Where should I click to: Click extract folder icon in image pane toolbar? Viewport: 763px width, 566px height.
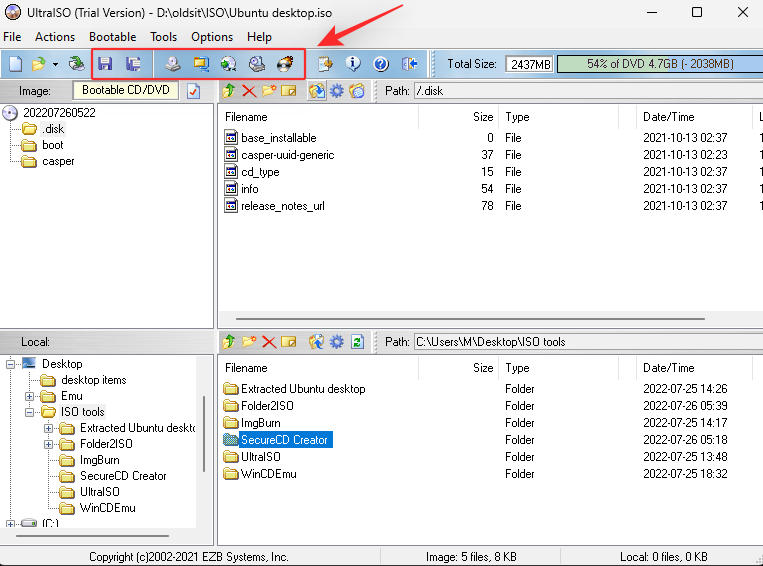tap(317, 91)
